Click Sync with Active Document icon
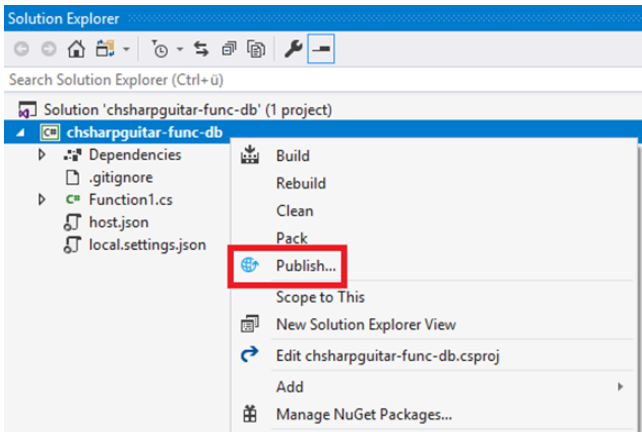Viewport: 642px width, 432px height. coord(201,49)
